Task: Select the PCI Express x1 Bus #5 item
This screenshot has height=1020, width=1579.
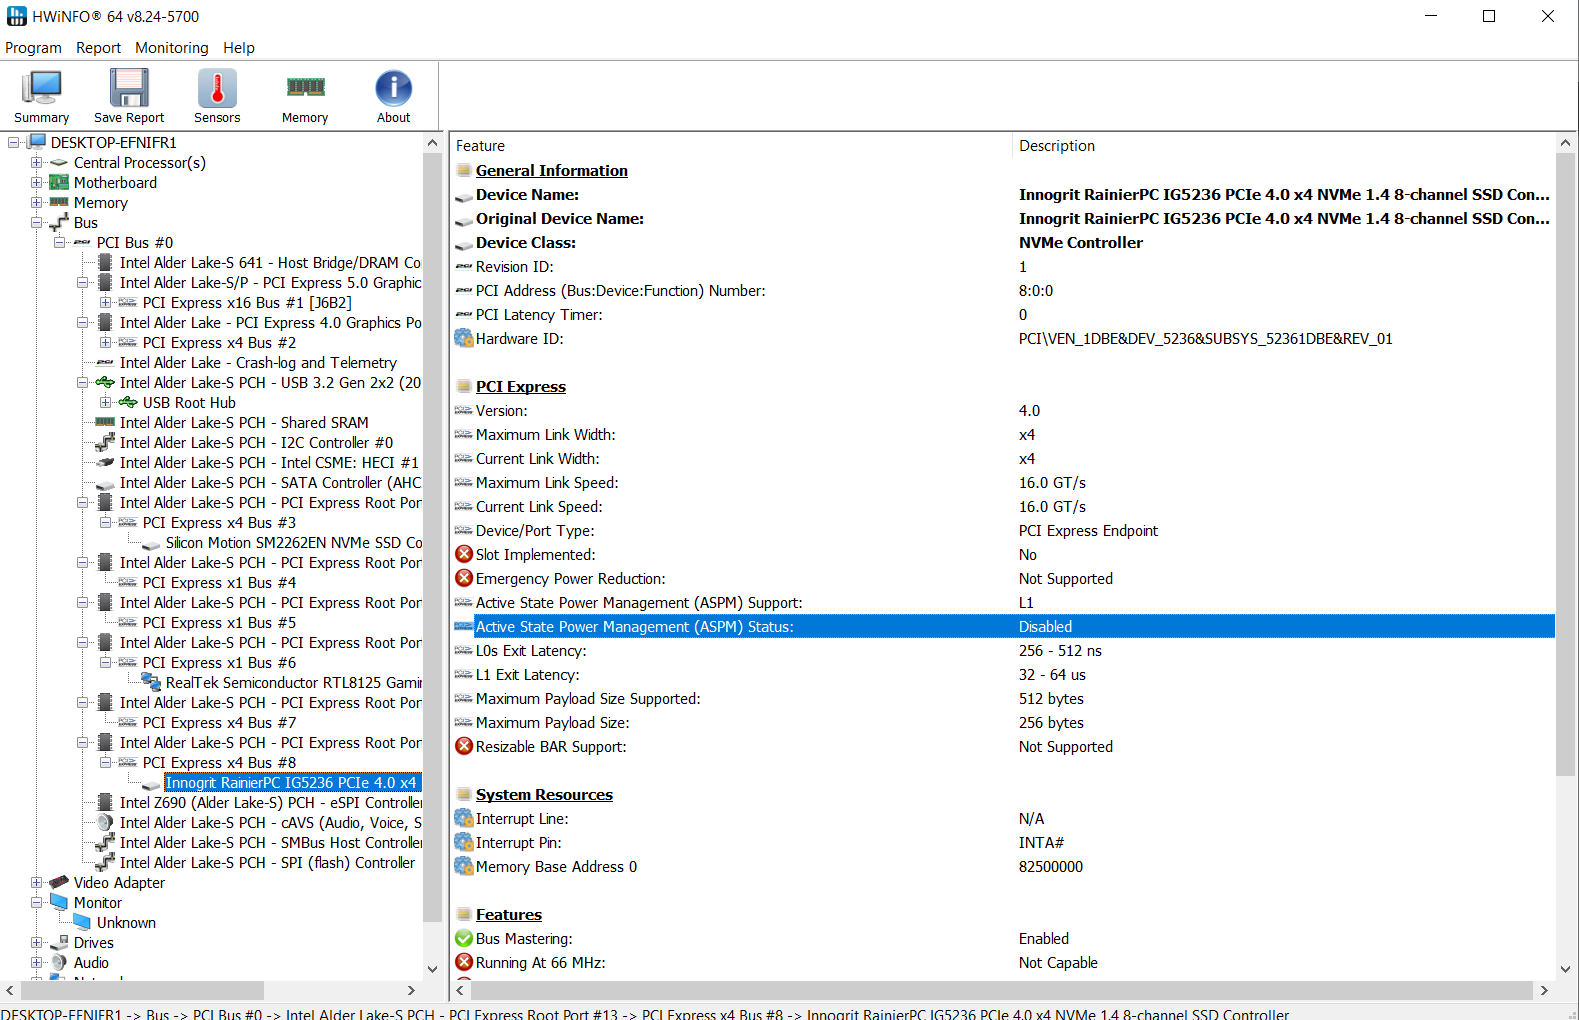Action: pos(219,622)
